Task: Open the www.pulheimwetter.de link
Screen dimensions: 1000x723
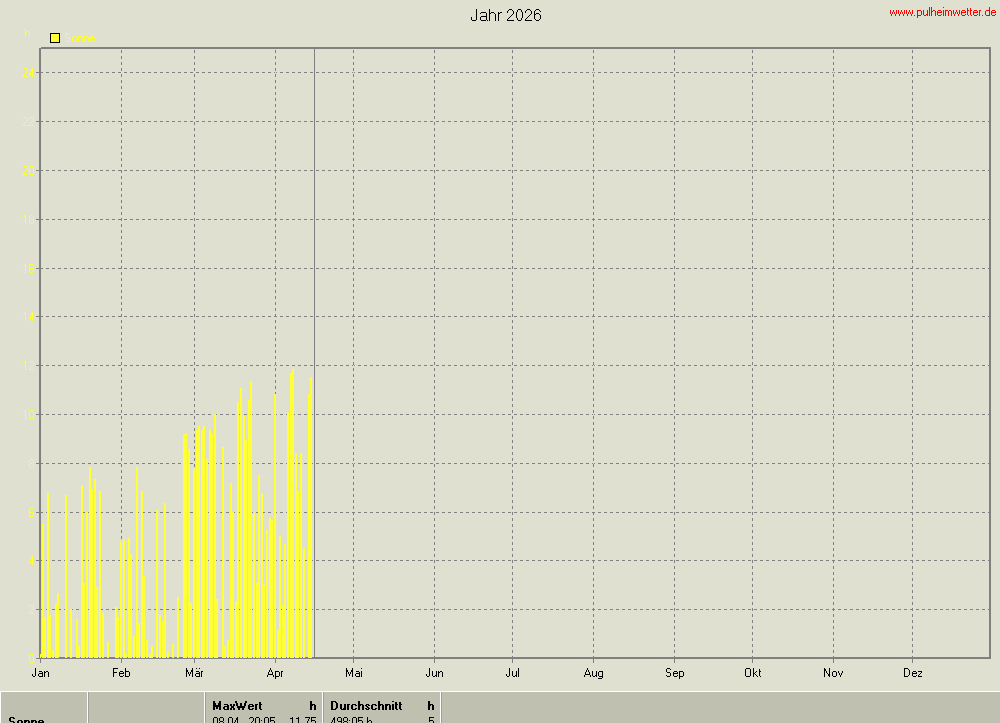Action: pyautogui.click(x=942, y=12)
